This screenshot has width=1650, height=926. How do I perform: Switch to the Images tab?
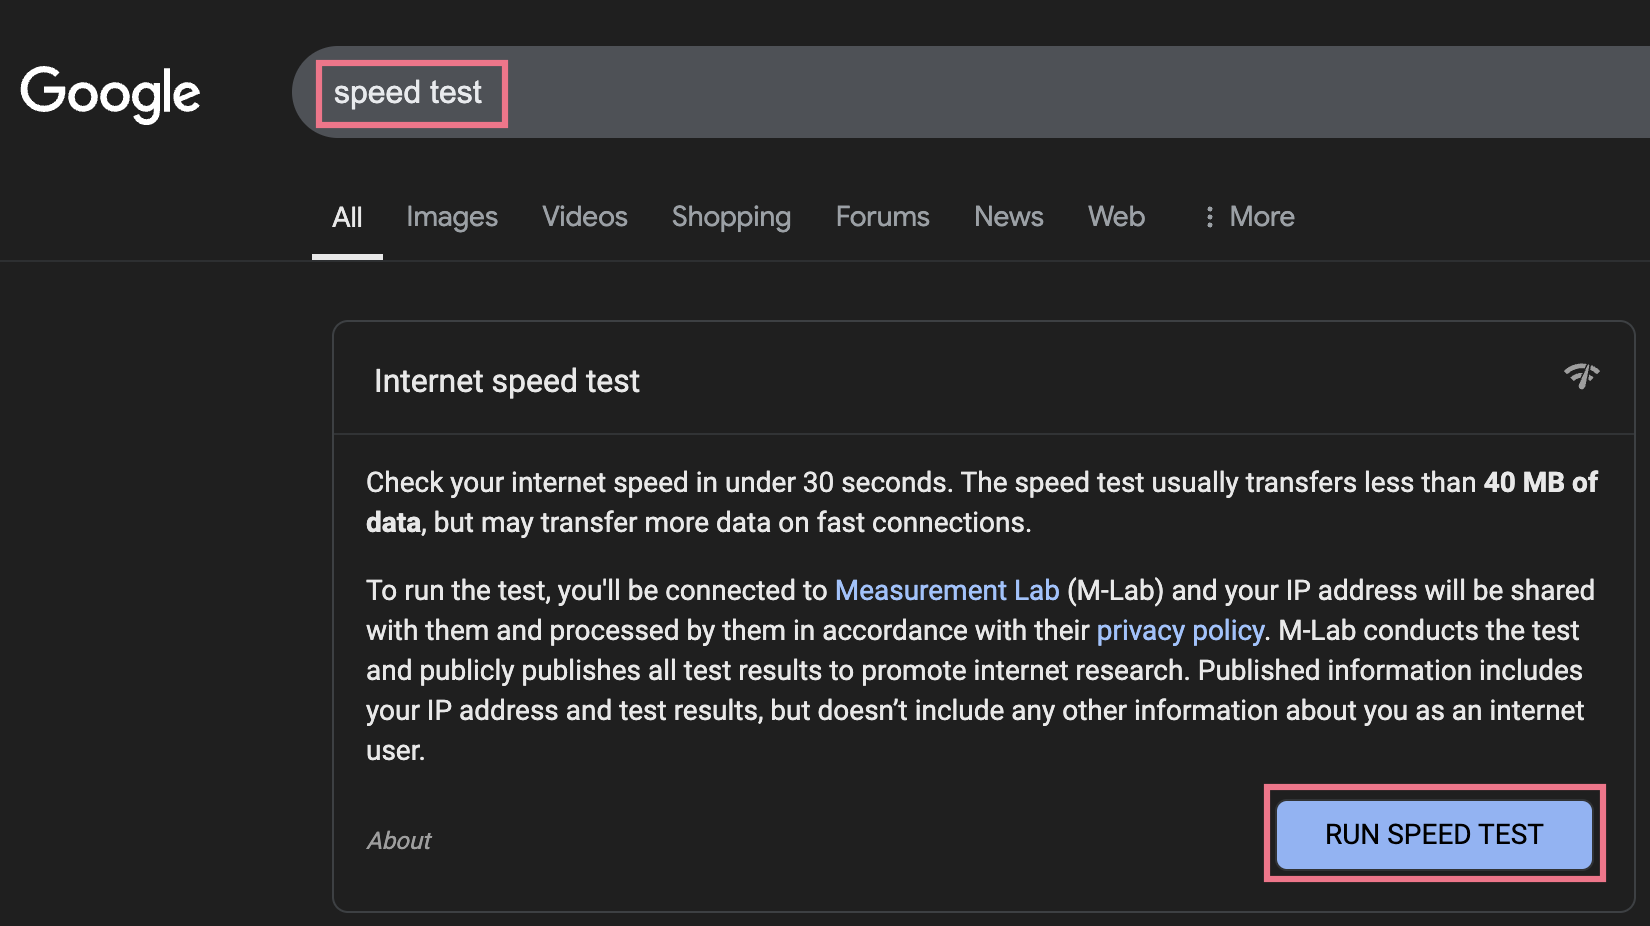[452, 217]
